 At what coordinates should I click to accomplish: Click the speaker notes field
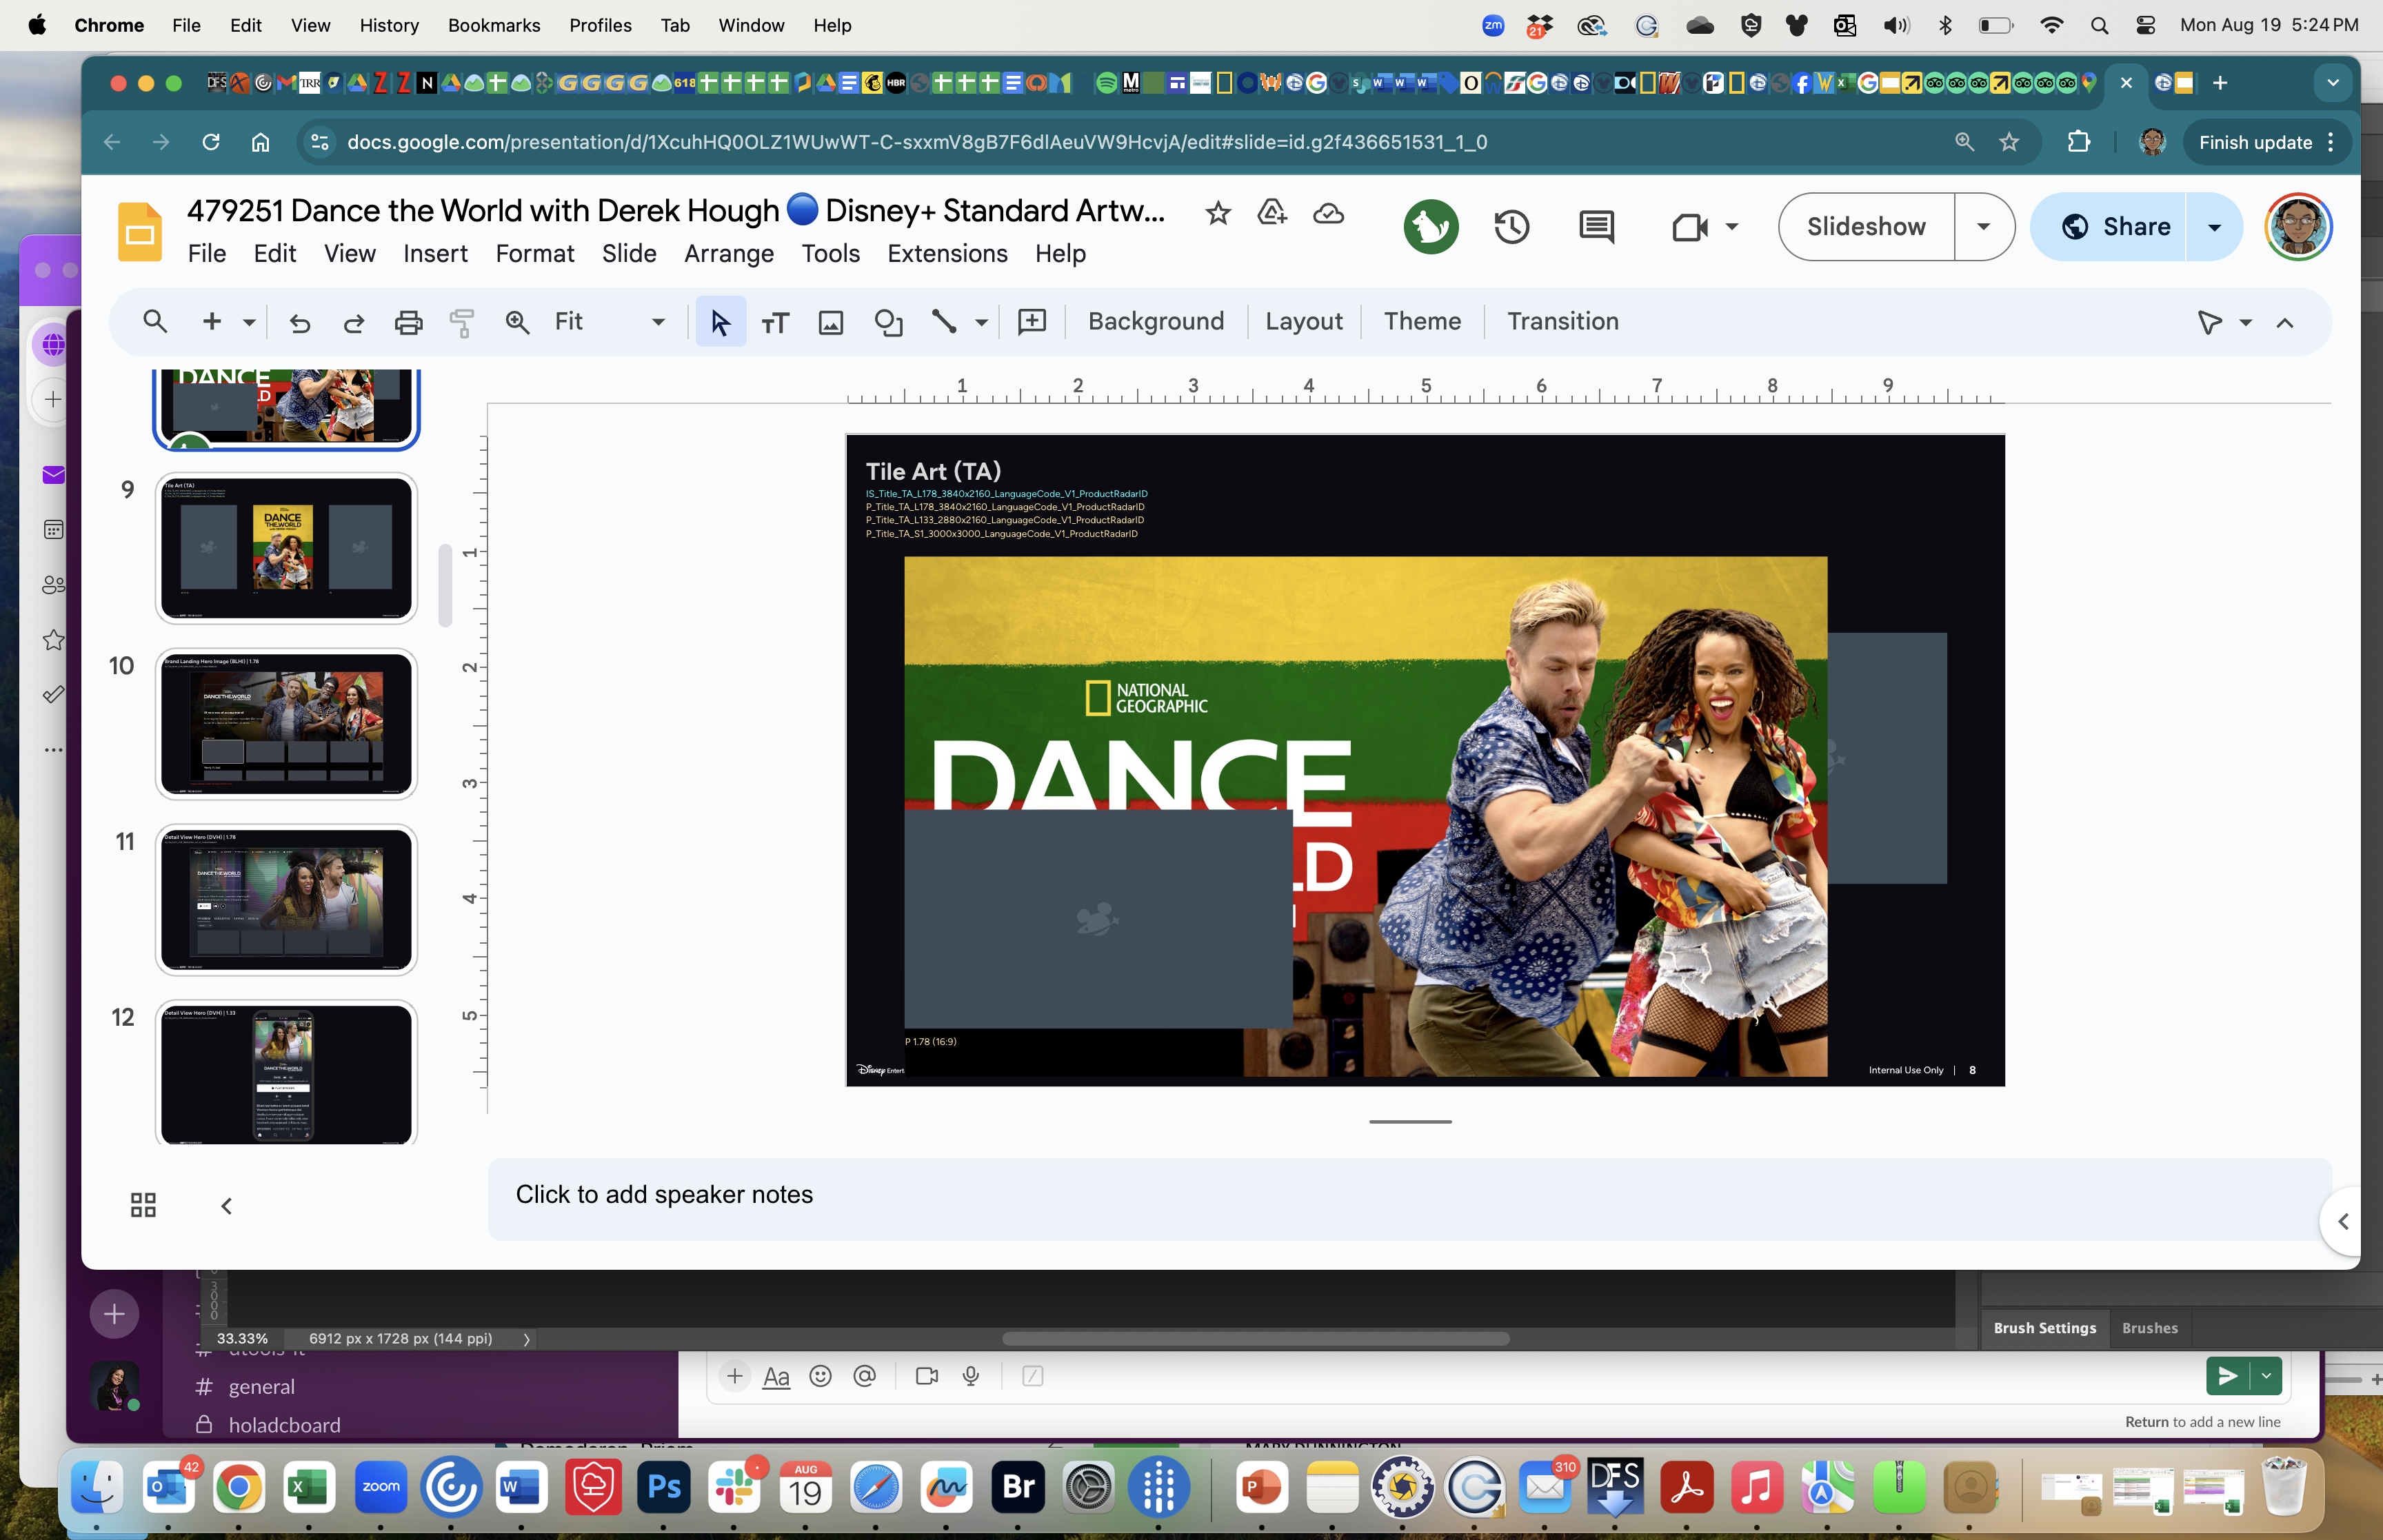1409,1199
